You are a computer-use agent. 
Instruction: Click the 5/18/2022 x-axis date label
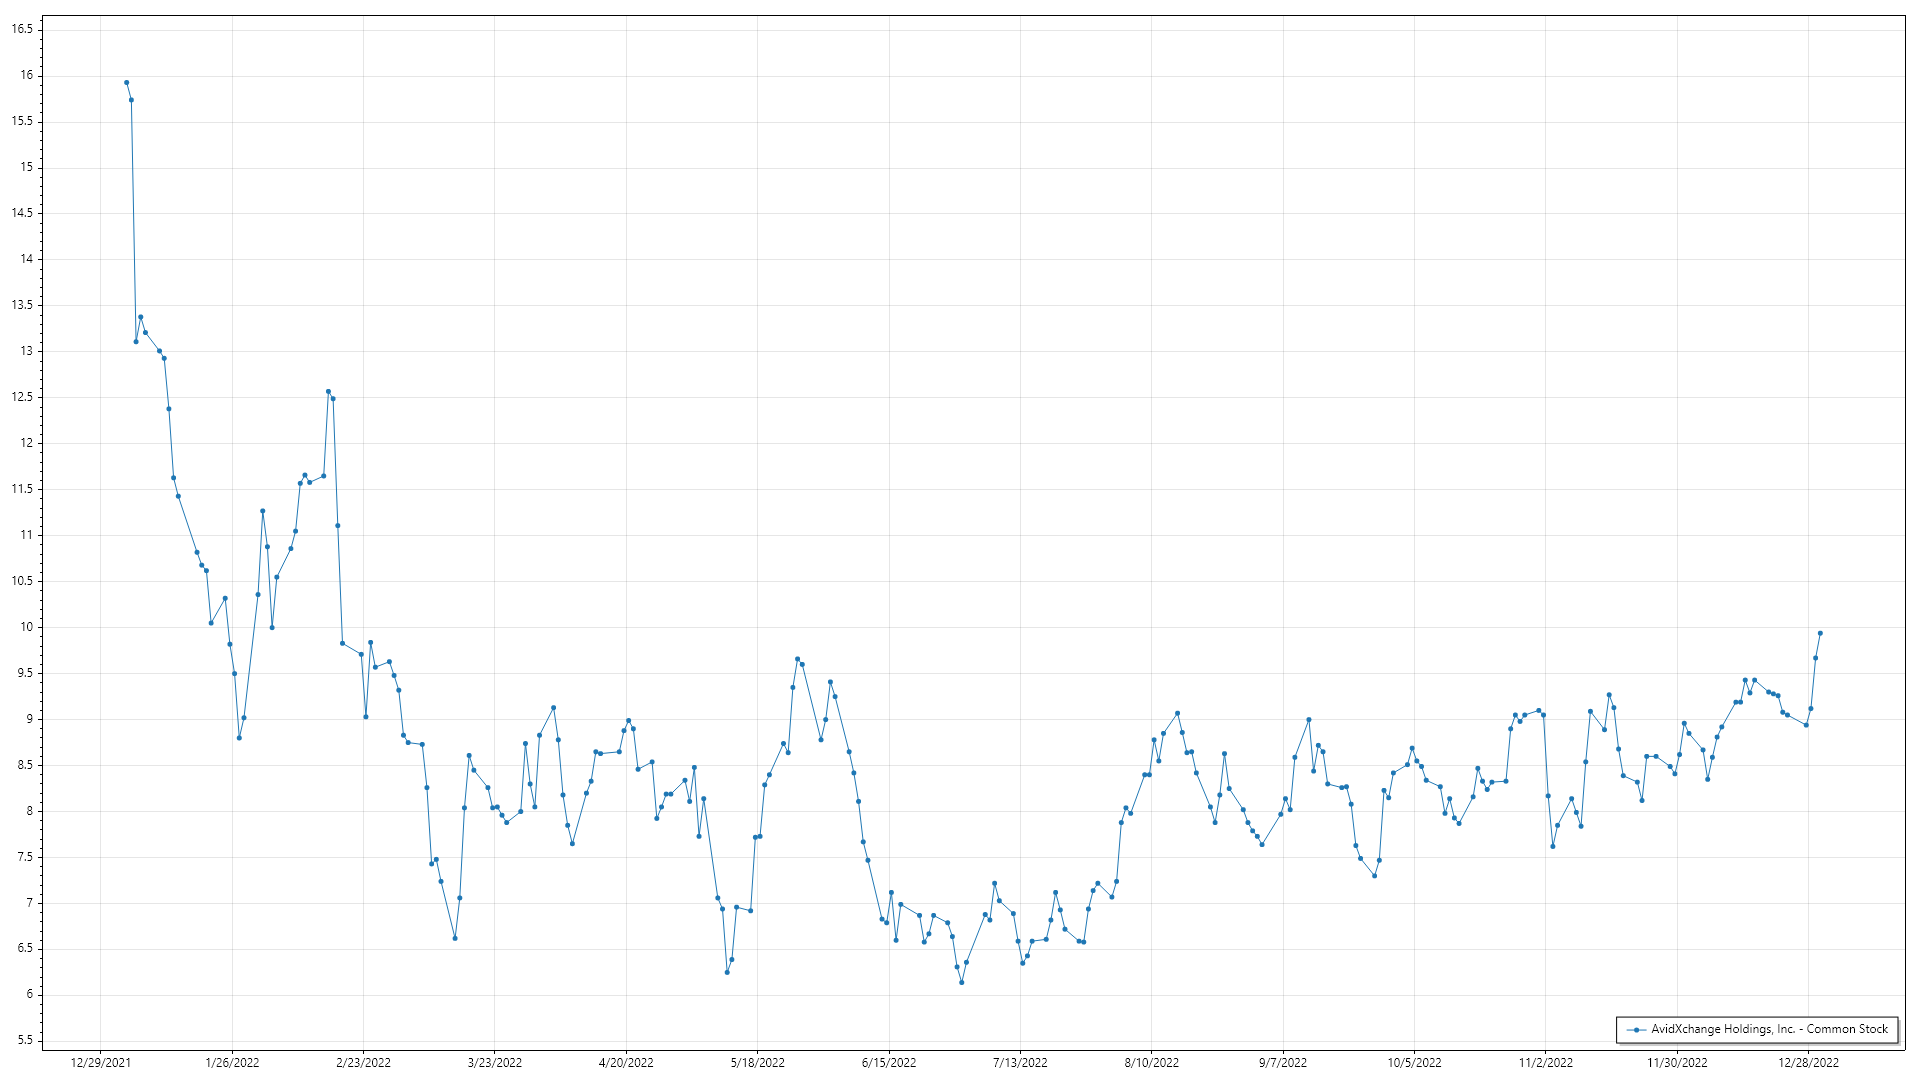757,1063
